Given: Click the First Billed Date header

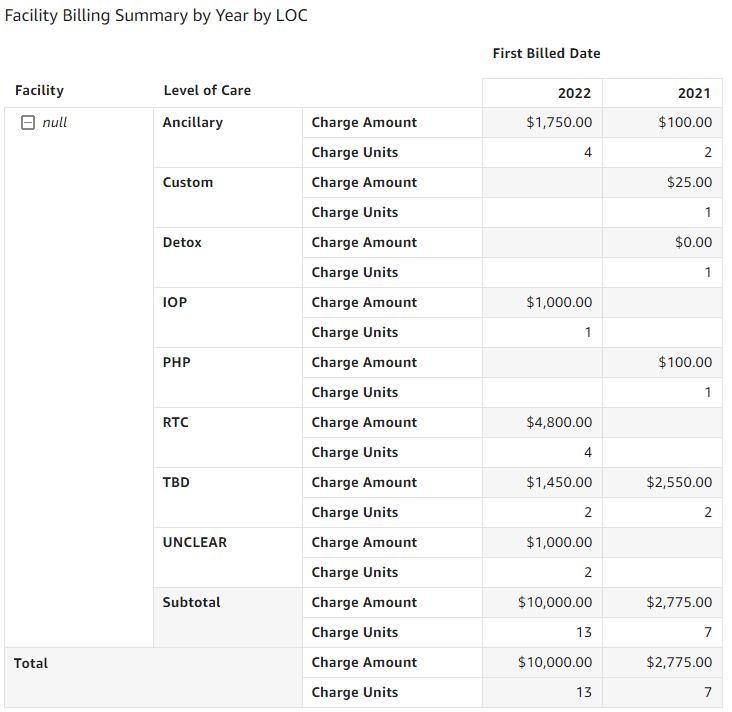Looking at the screenshot, I should [x=546, y=53].
